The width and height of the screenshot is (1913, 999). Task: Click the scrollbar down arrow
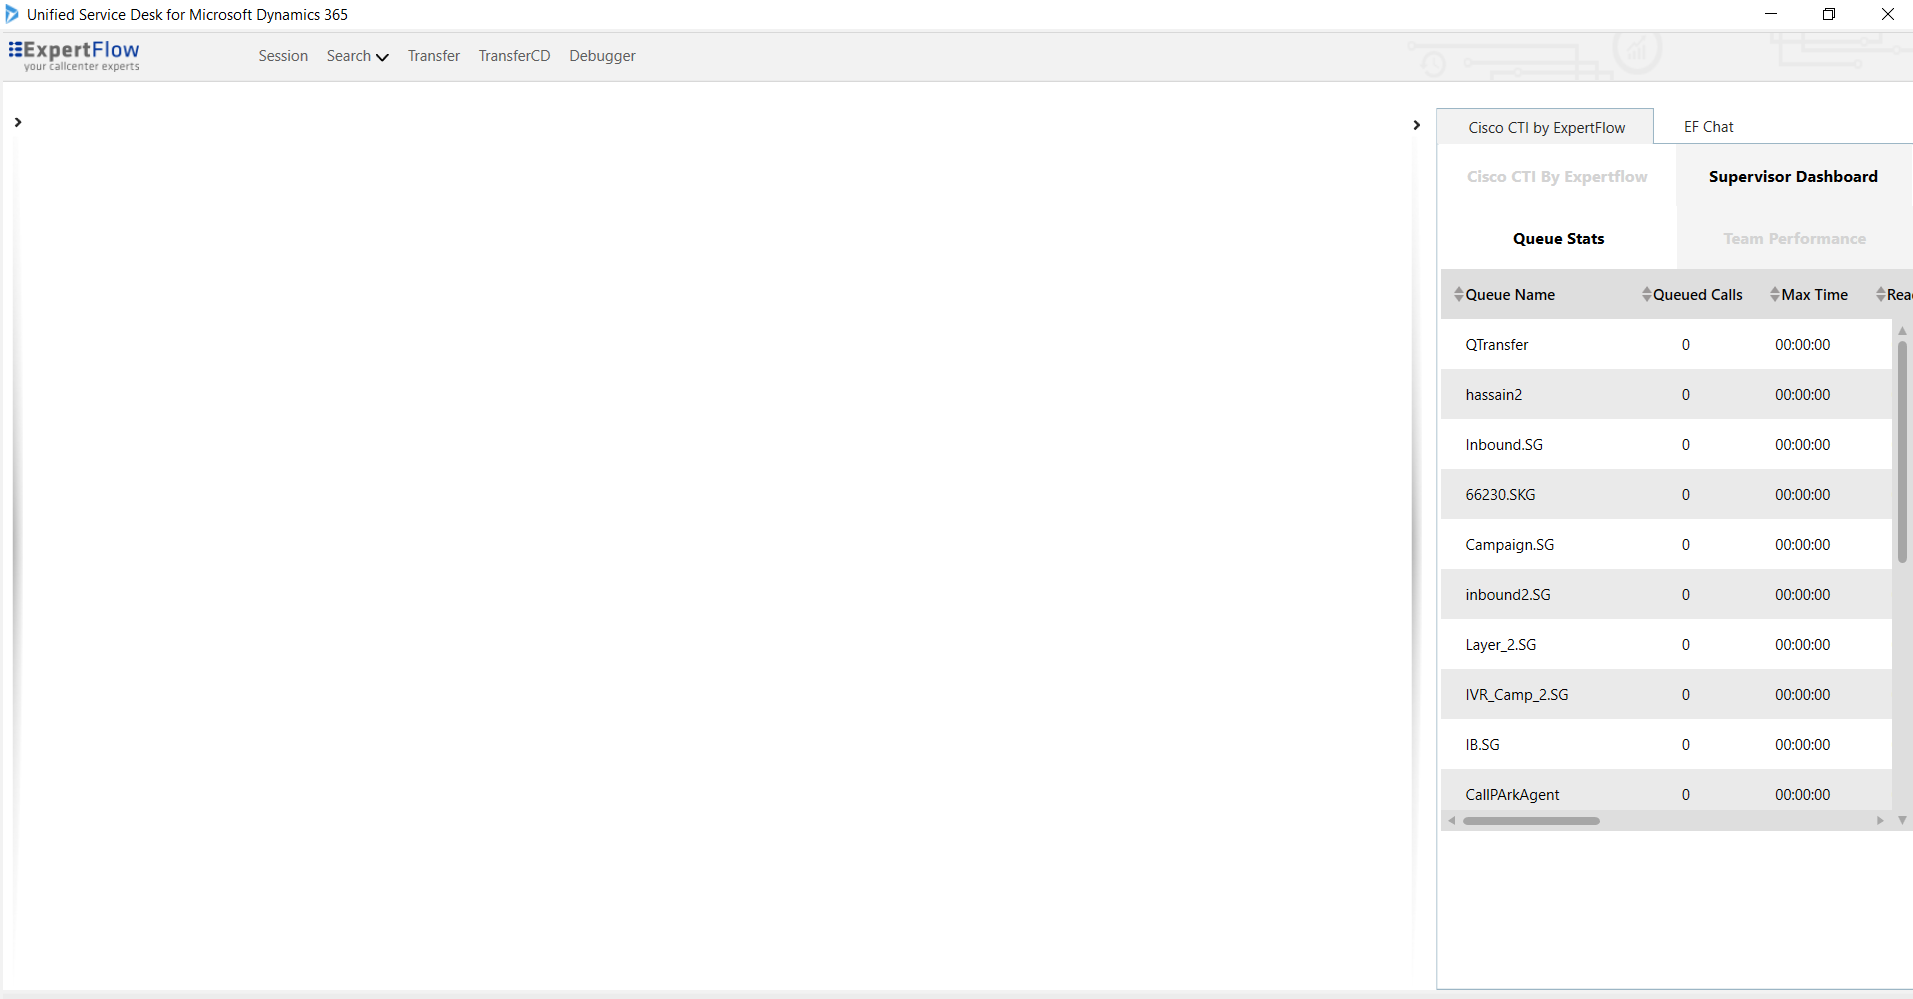[x=1901, y=819]
